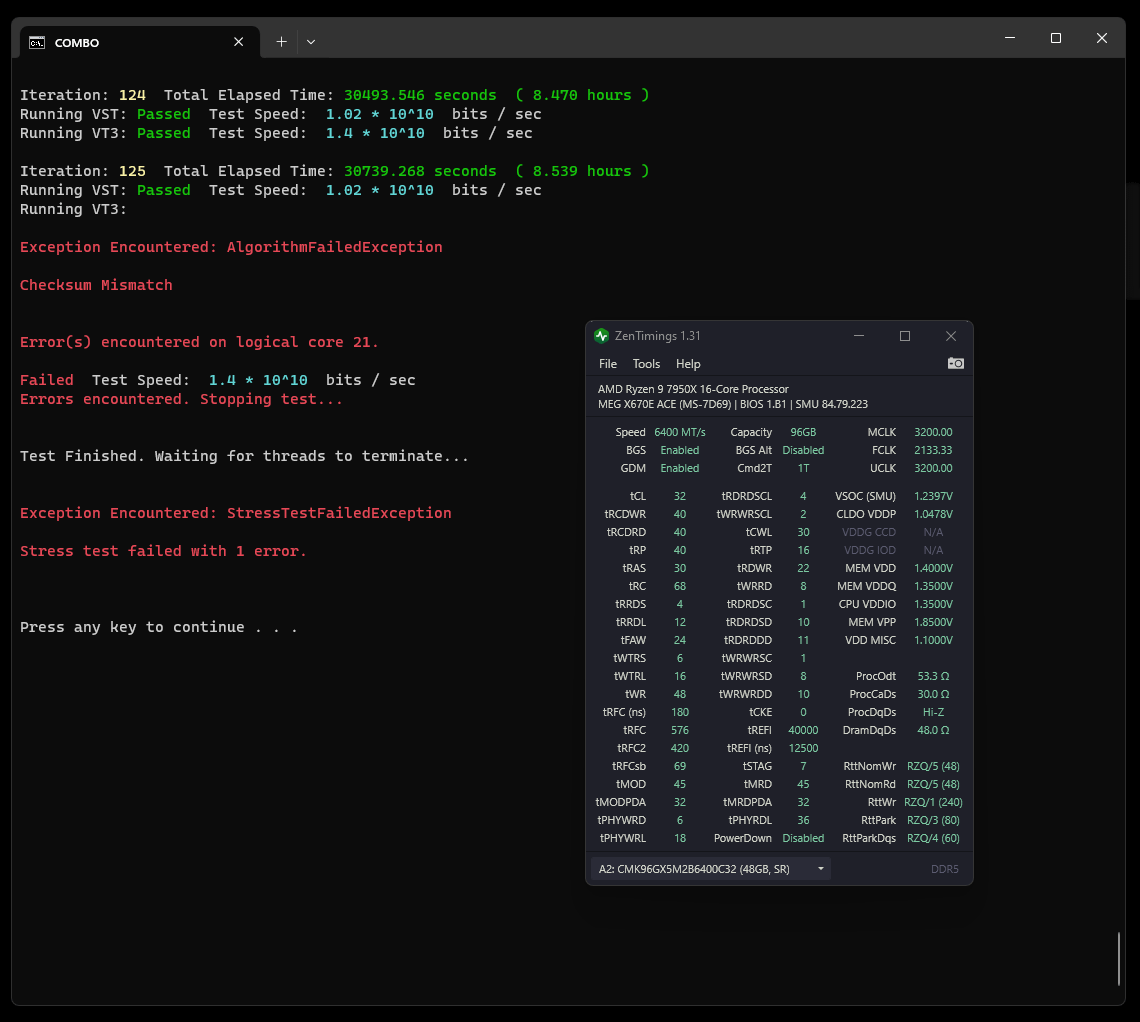This screenshot has height=1022, width=1140.
Task: Minimize the ZenTimings window
Action: tap(859, 336)
